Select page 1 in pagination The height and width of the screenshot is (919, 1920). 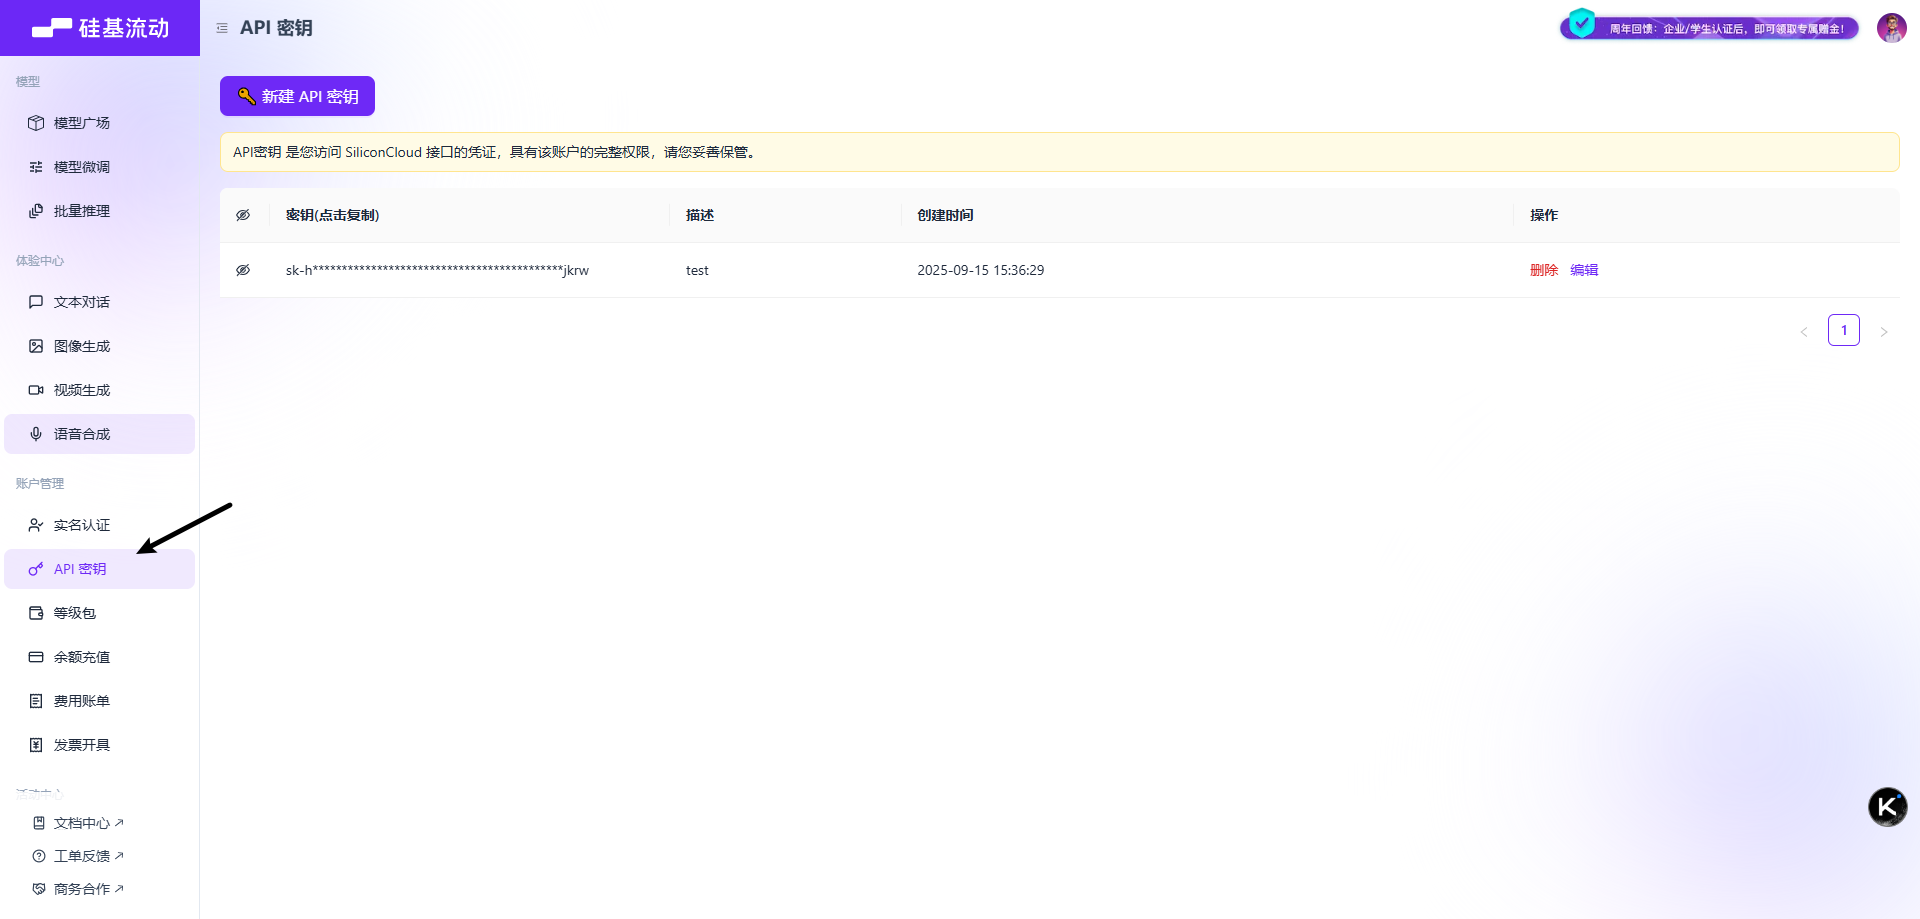(1843, 330)
